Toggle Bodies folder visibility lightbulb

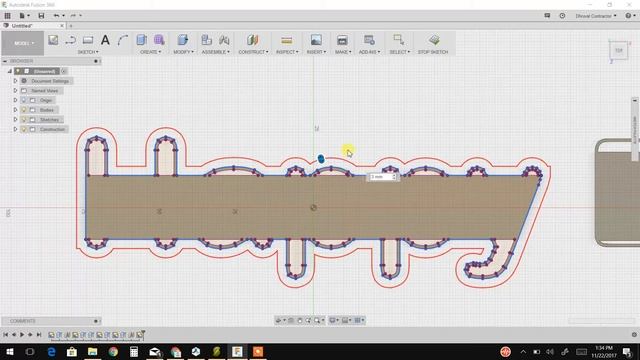click(x=24, y=110)
